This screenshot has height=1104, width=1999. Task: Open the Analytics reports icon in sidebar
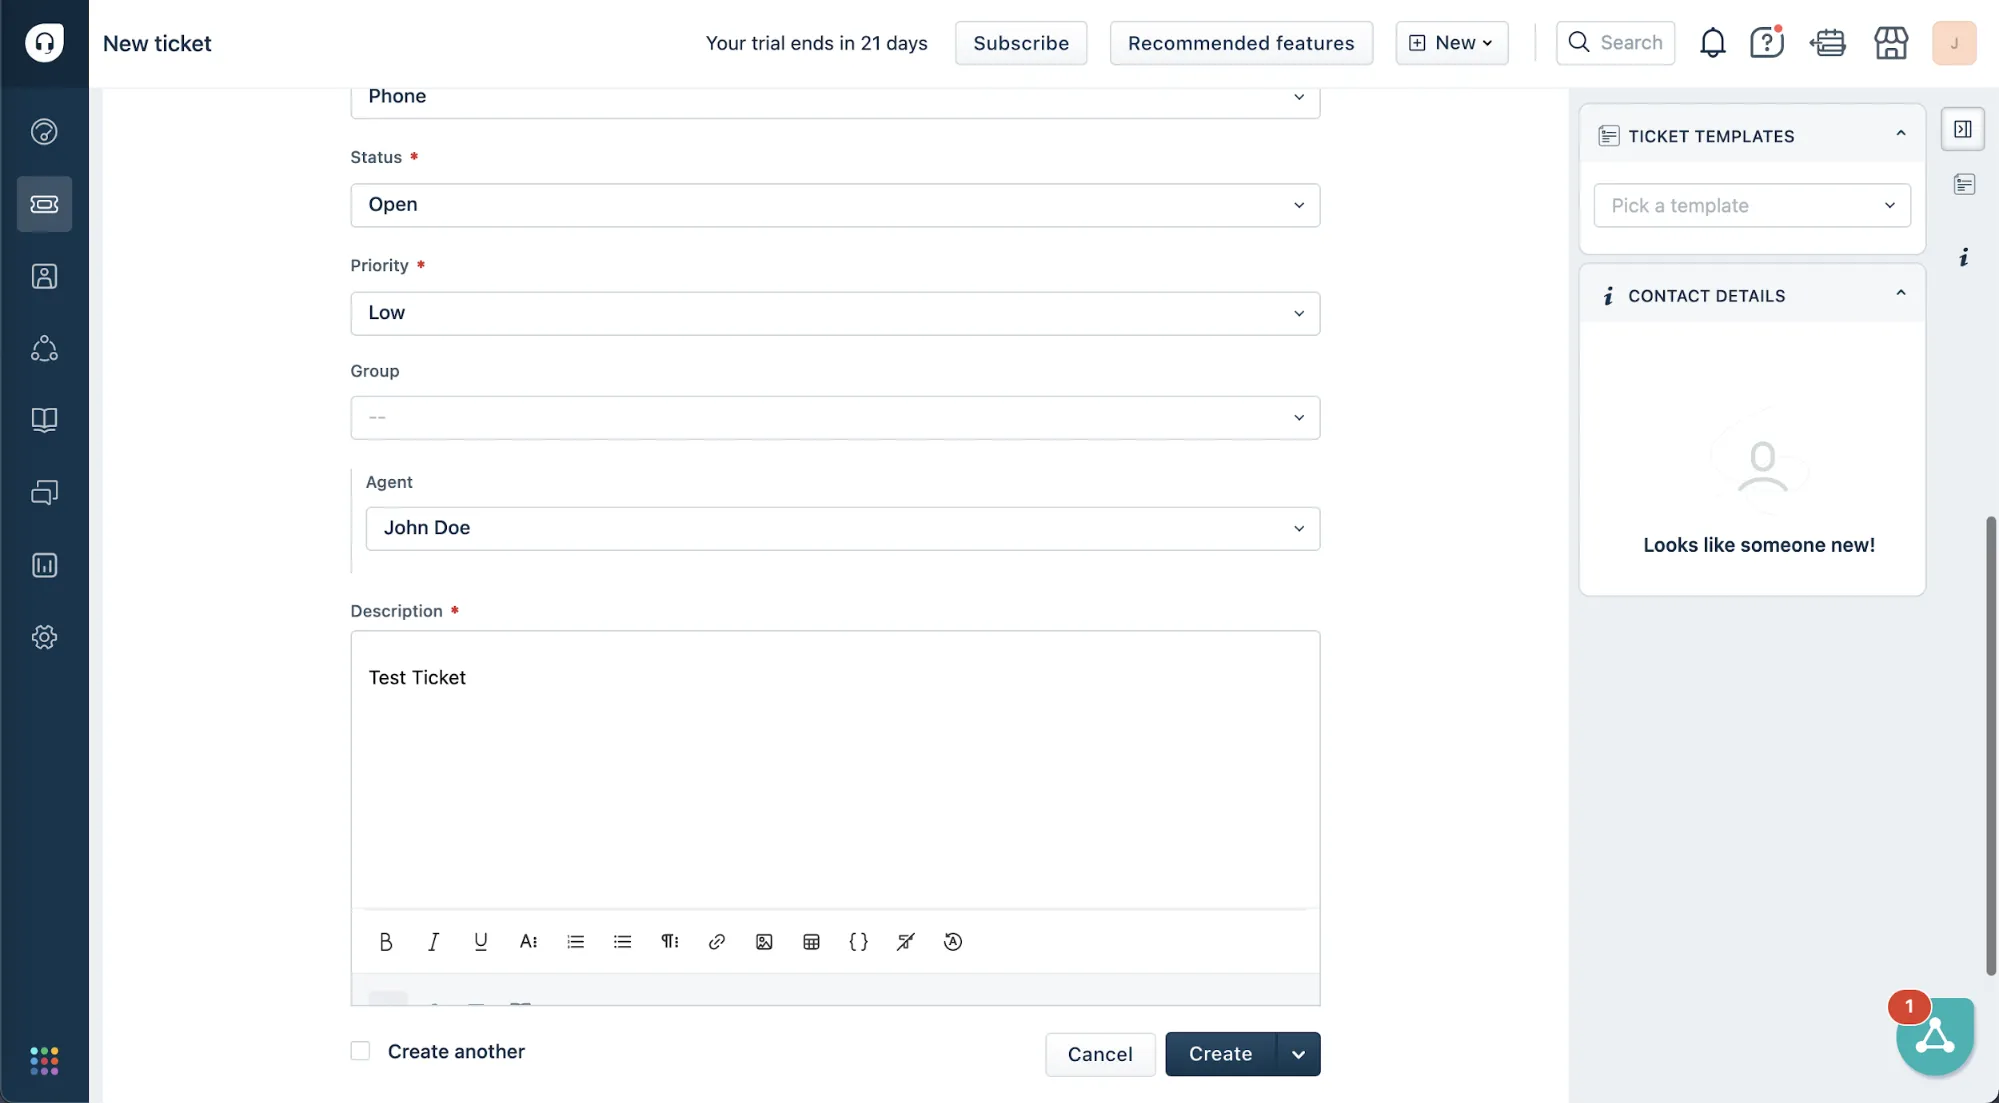44,565
